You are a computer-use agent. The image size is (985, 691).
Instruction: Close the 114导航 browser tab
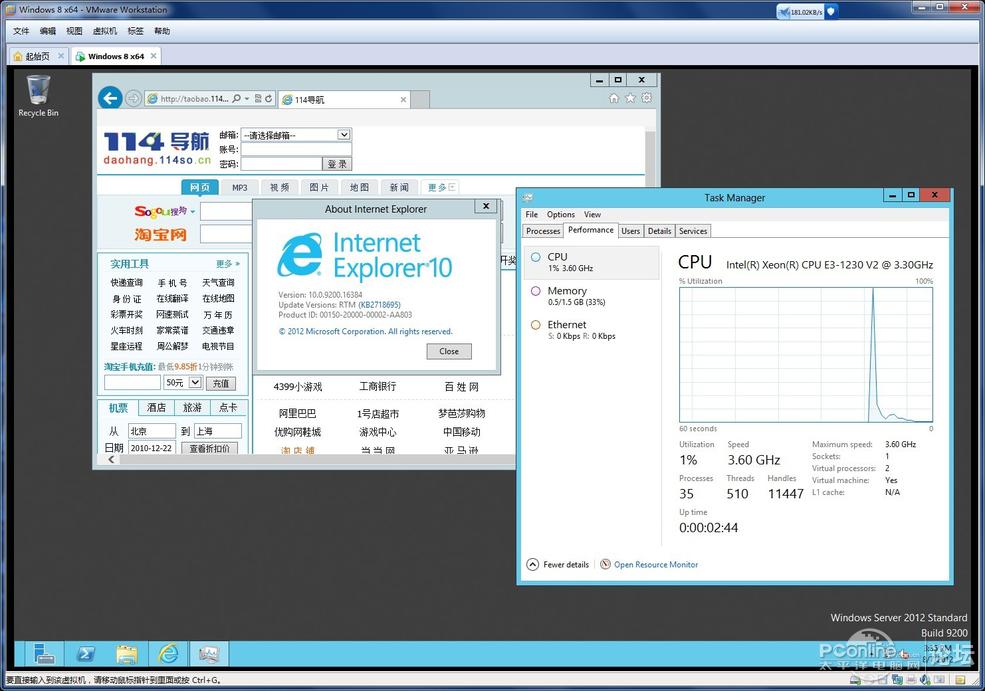(x=403, y=99)
